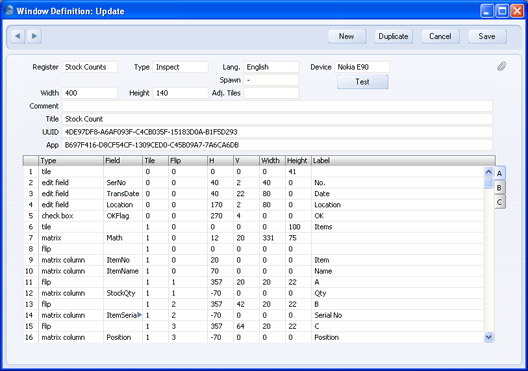528x371 pixels.
Task: Click '270' H value in row 5
Action: [220, 216]
